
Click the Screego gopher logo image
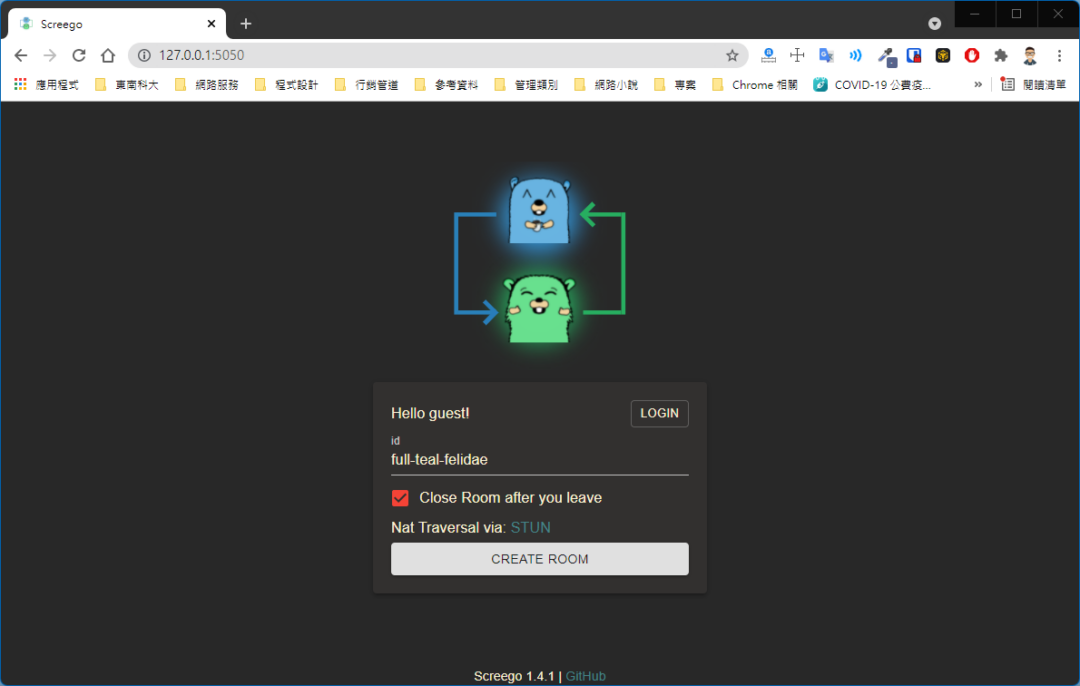pos(539,260)
